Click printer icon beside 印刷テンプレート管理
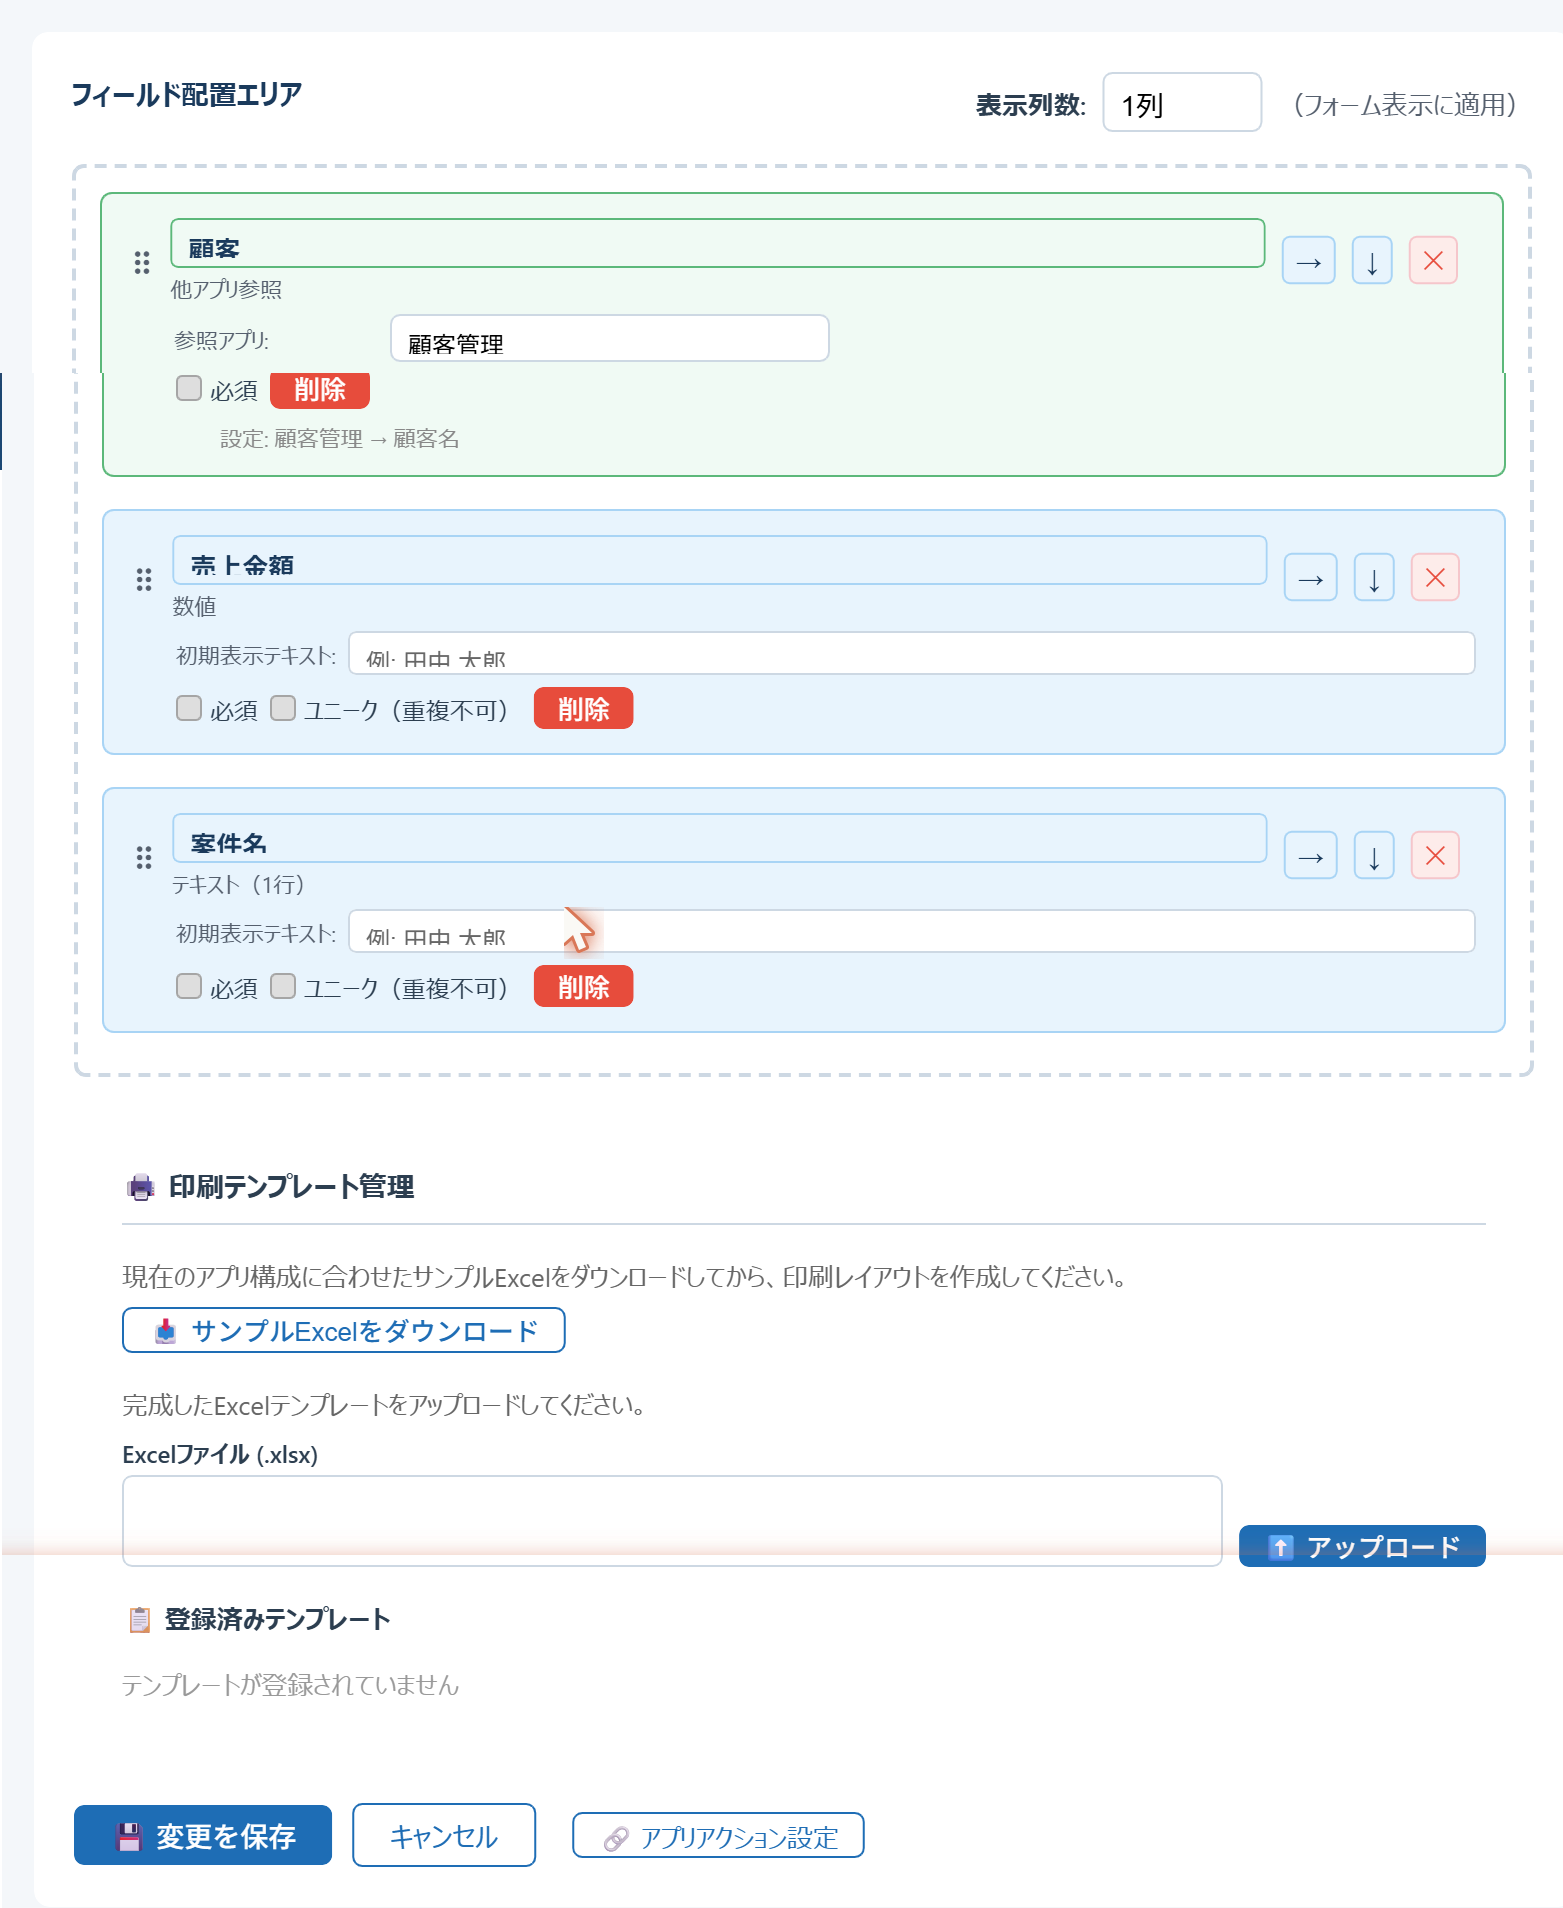The image size is (1563, 1908). tap(141, 1187)
